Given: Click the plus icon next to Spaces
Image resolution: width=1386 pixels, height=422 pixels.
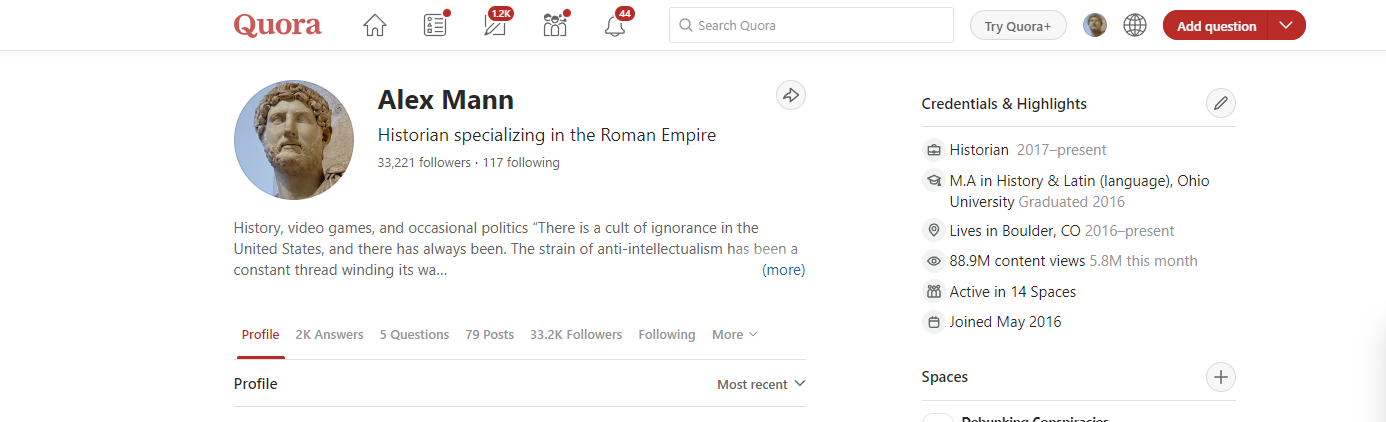Looking at the screenshot, I should click(1220, 377).
